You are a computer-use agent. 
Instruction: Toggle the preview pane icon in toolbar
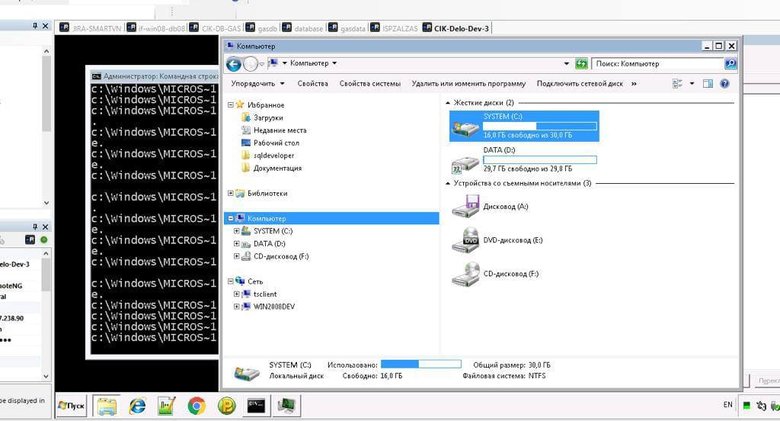pyautogui.click(x=707, y=84)
